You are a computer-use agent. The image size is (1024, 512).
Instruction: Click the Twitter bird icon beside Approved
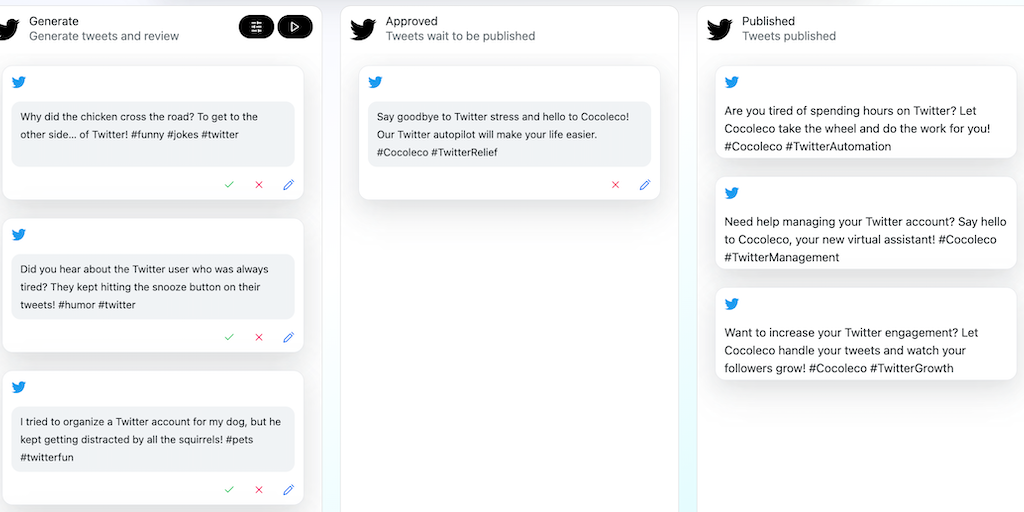(363, 29)
